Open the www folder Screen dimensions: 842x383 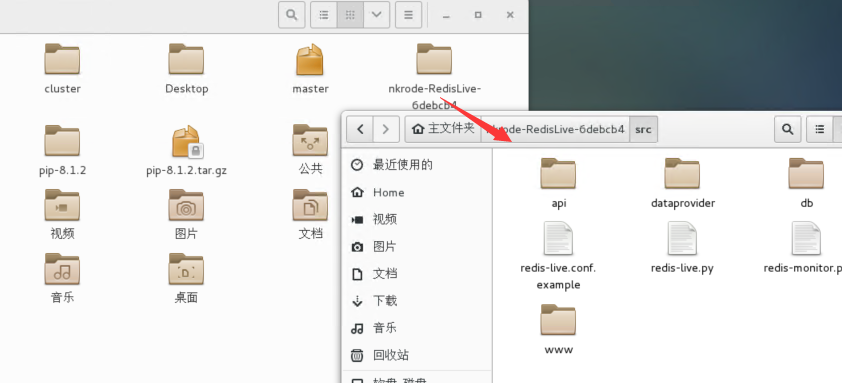pyautogui.click(x=558, y=319)
